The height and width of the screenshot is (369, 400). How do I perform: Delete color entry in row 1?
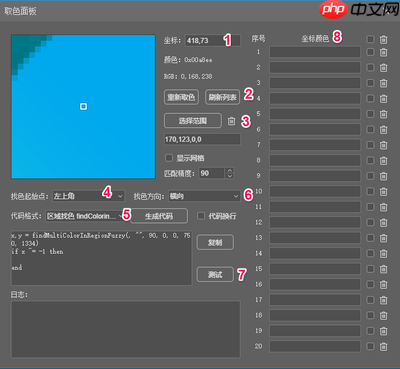(x=383, y=52)
